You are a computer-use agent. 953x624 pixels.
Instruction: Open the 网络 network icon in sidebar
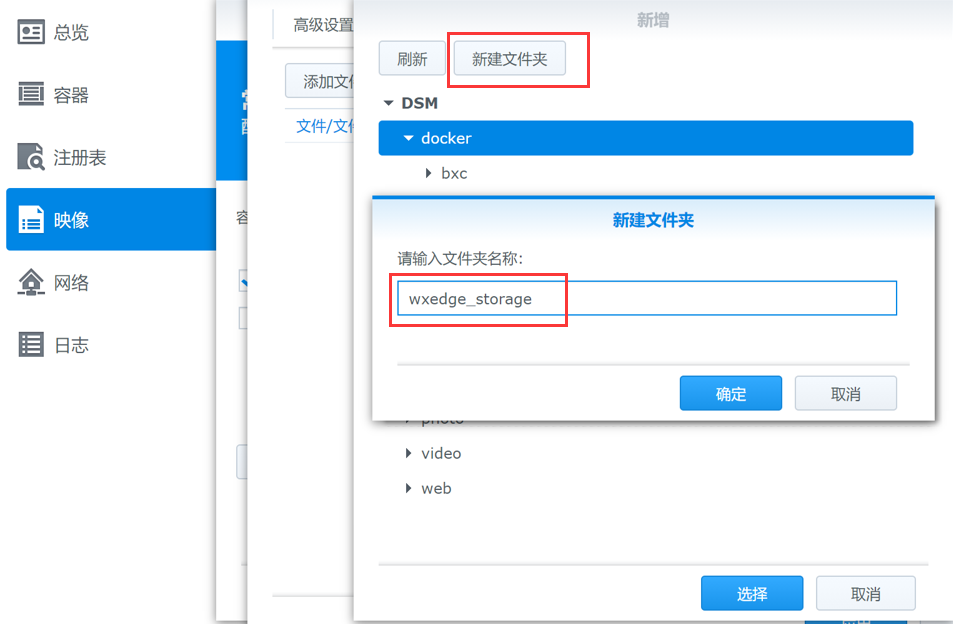pos(32,283)
